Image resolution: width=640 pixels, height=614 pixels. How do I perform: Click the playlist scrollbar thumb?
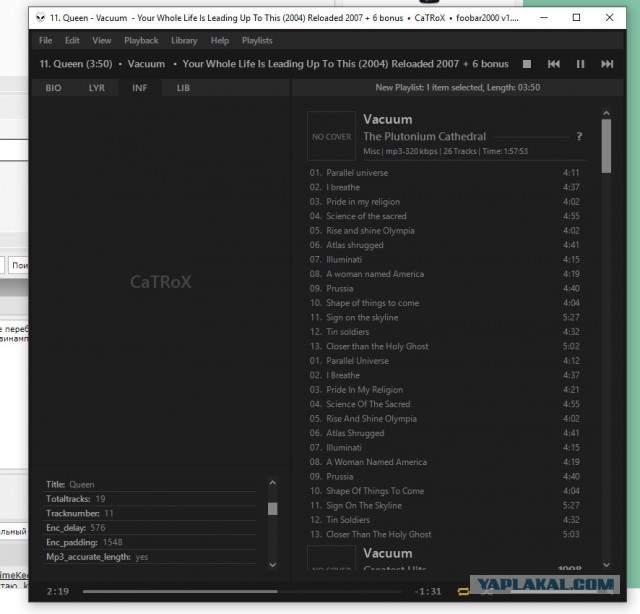tap(606, 146)
